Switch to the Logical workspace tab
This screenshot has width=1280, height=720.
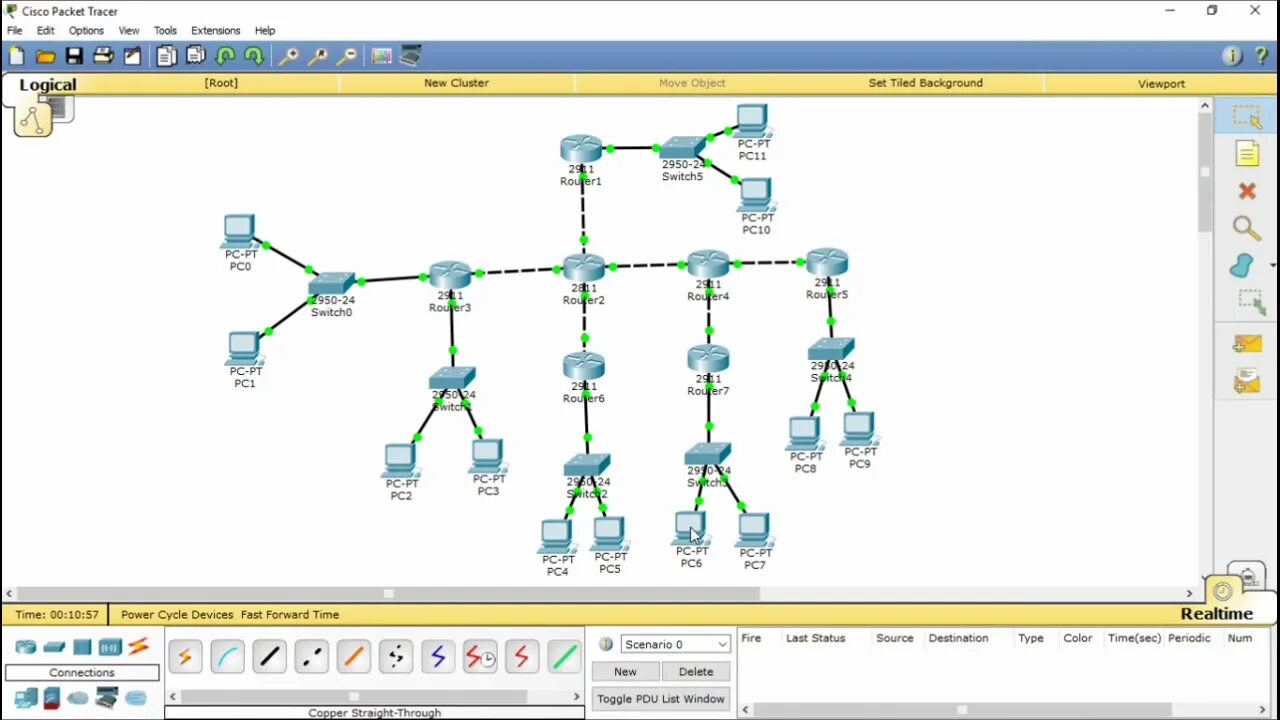coord(47,85)
